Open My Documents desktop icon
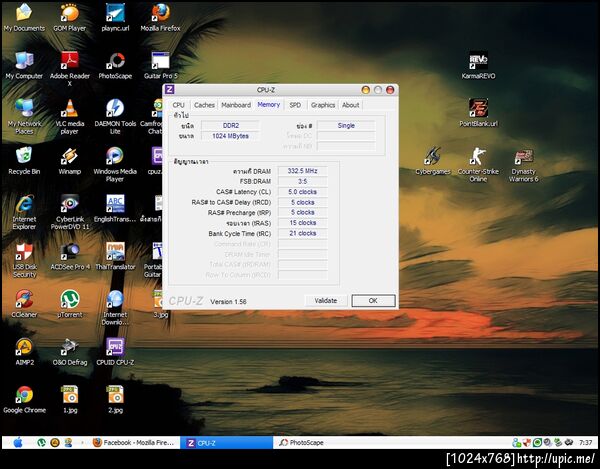The image size is (600, 469). pyautogui.click(x=24, y=17)
